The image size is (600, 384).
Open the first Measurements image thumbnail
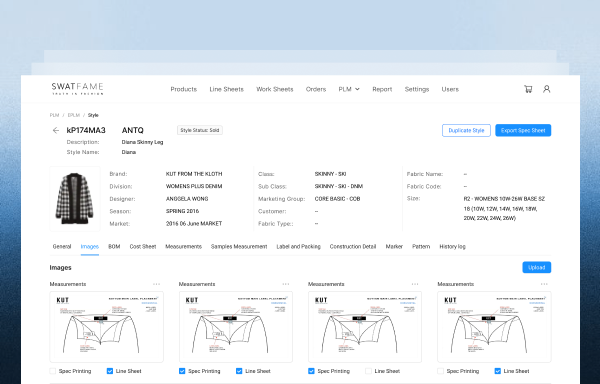tap(106, 327)
